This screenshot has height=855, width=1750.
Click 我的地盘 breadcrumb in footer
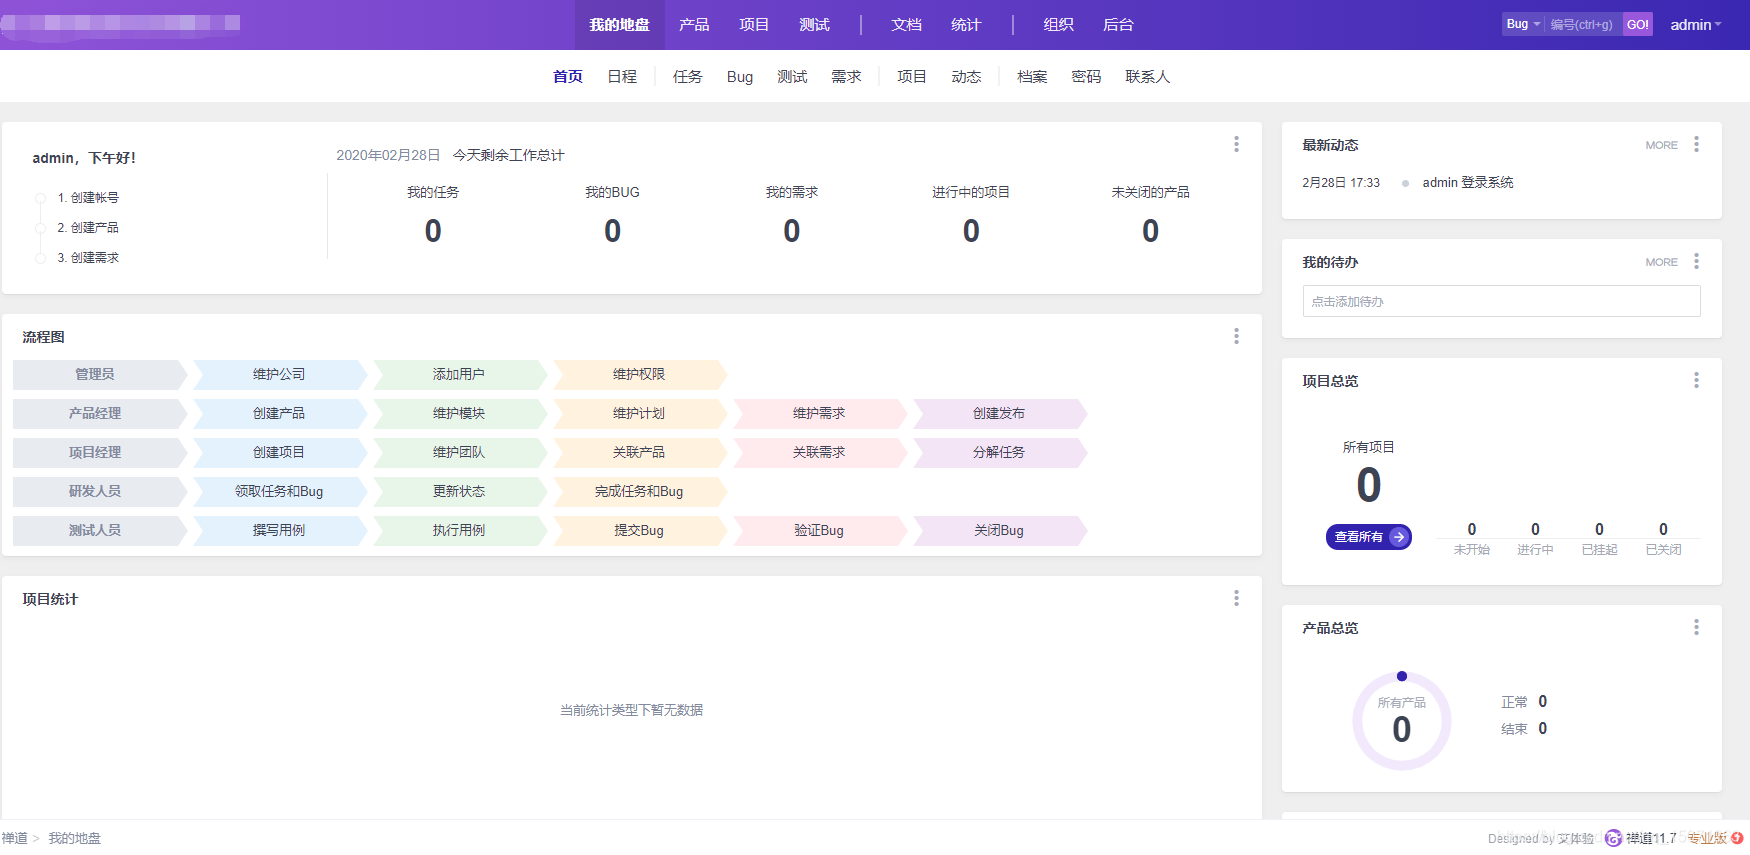(75, 838)
